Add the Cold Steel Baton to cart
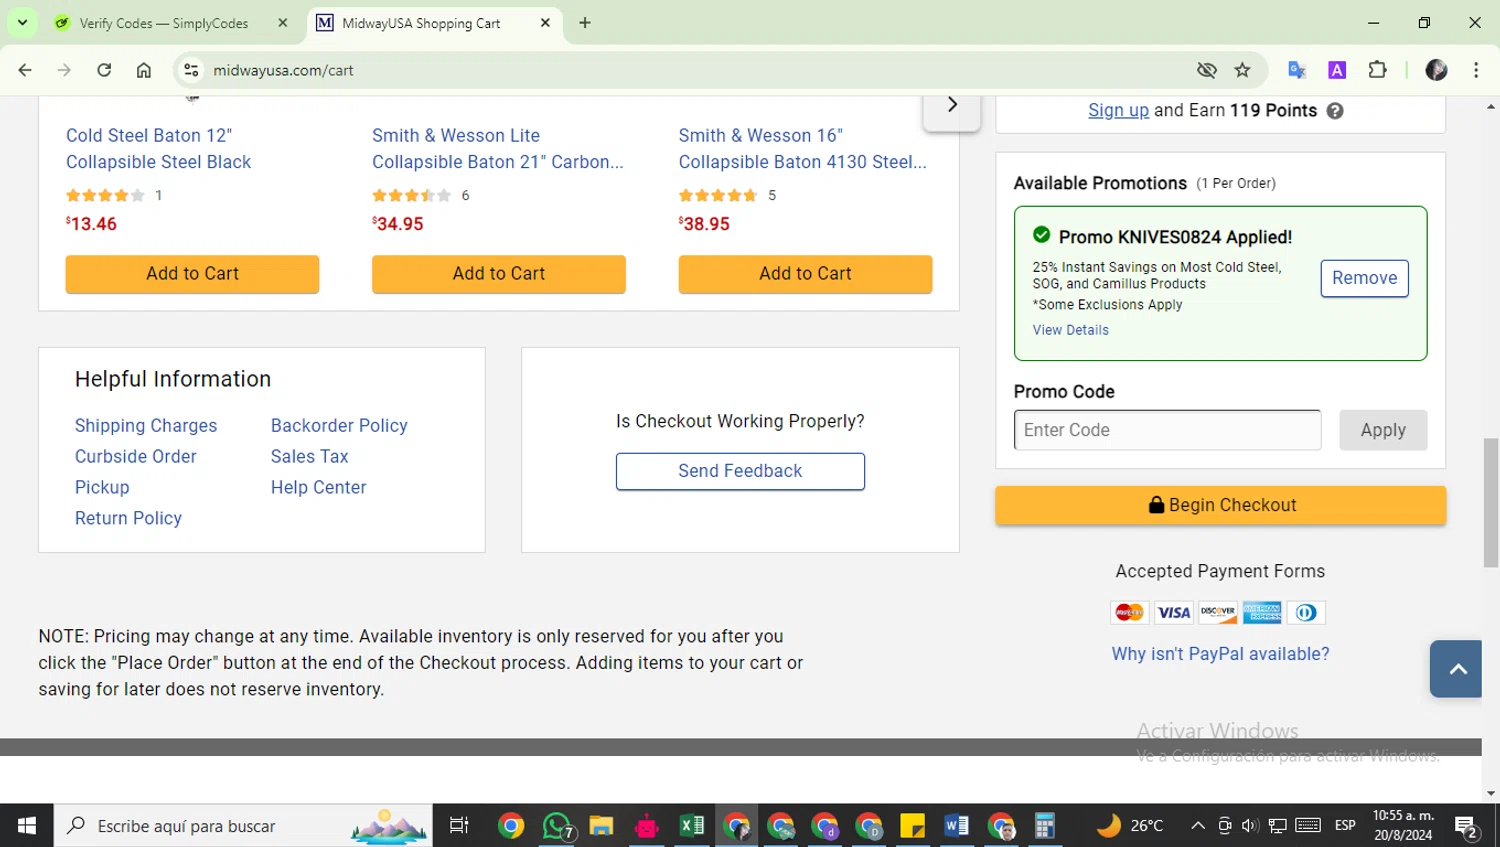The image size is (1500, 847). [192, 274]
